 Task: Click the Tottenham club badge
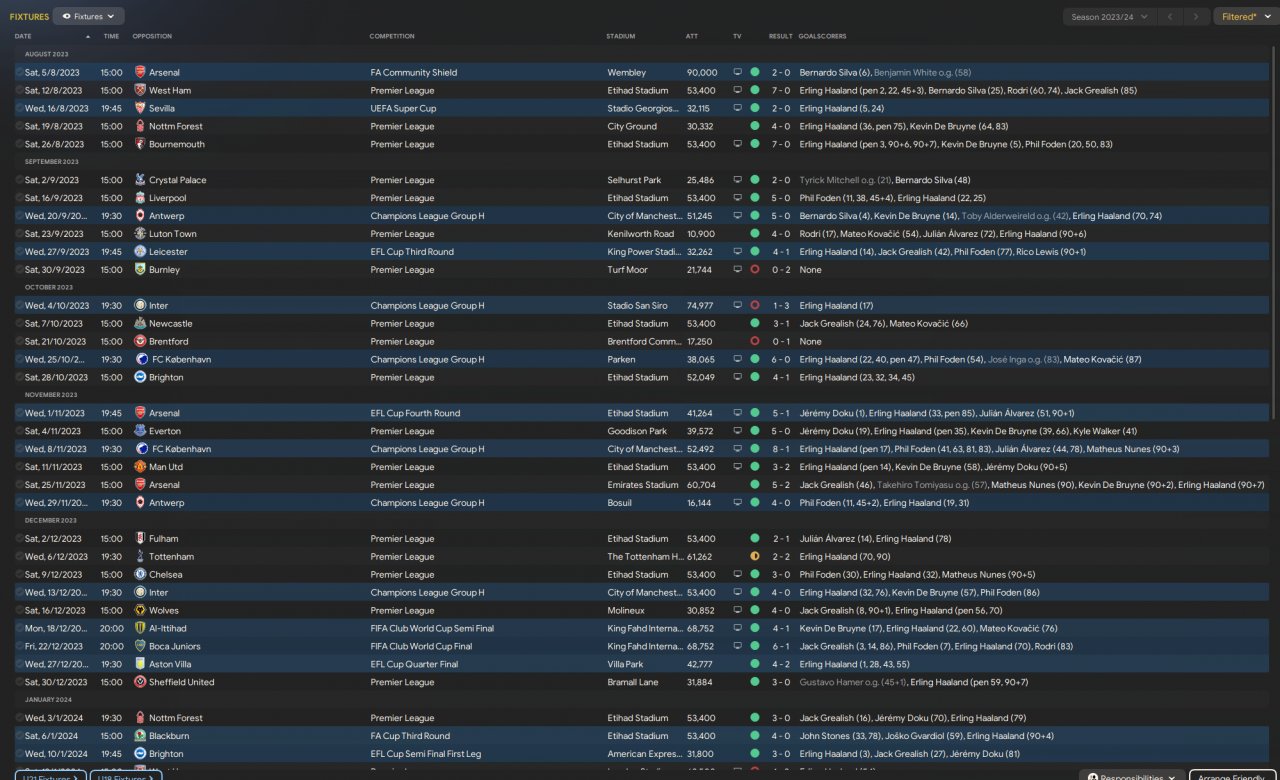pyautogui.click(x=140, y=558)
